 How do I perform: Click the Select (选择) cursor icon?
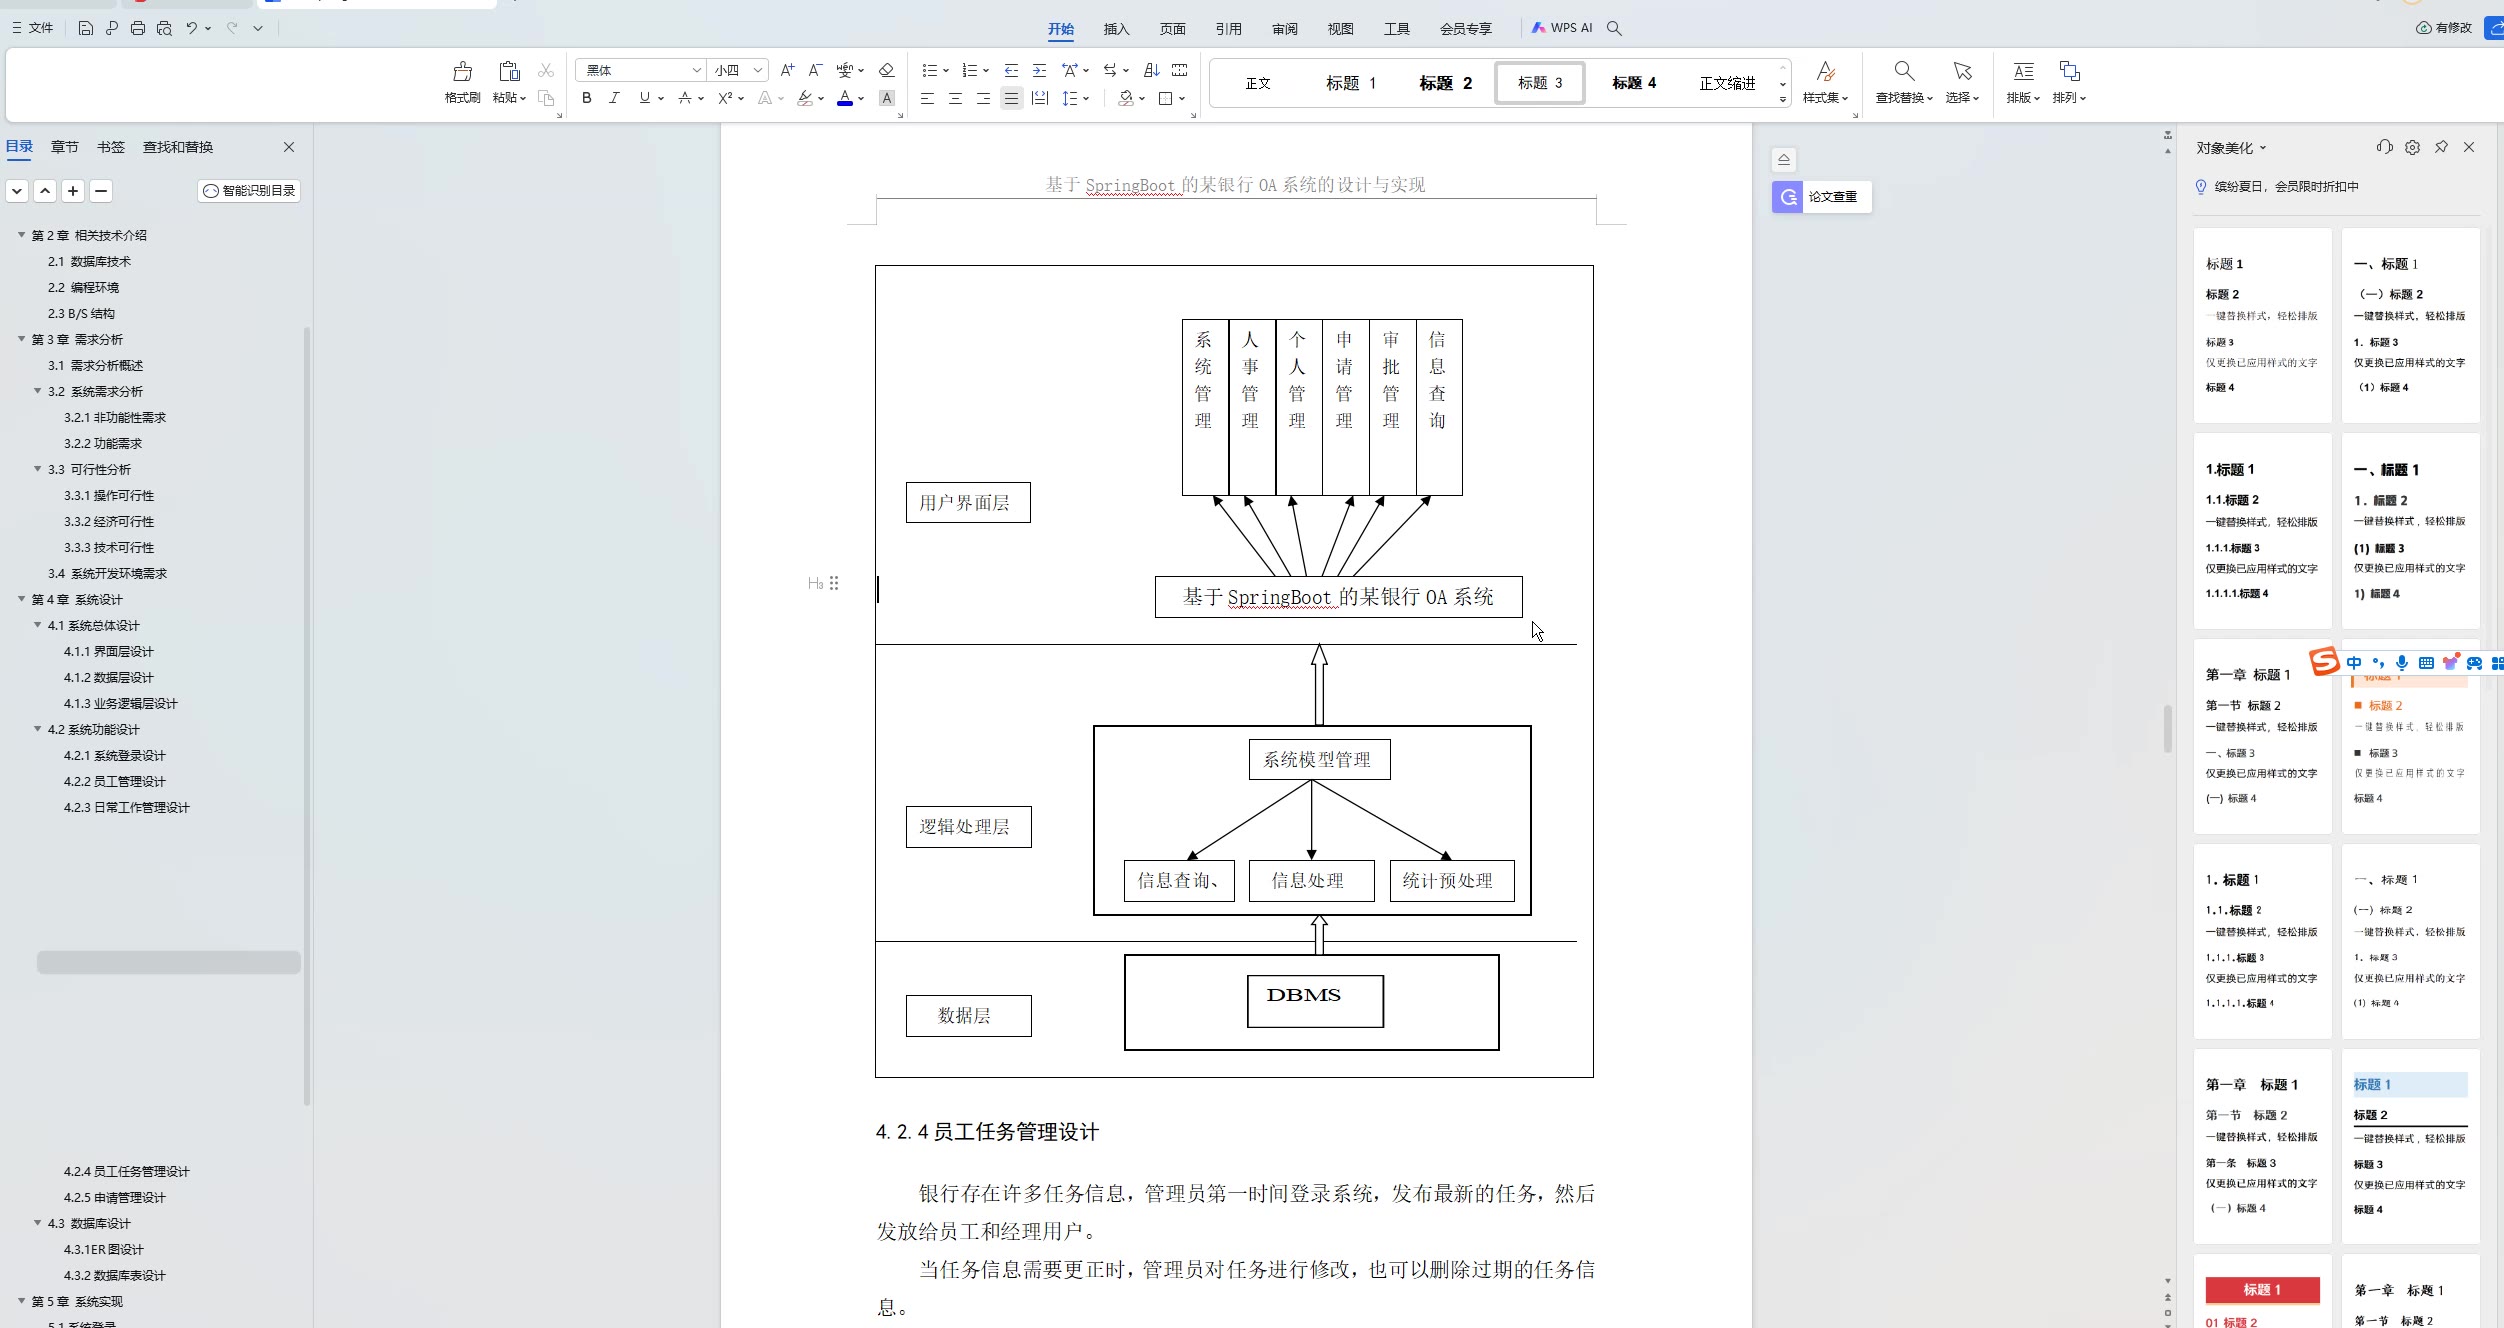(1962, 71)
